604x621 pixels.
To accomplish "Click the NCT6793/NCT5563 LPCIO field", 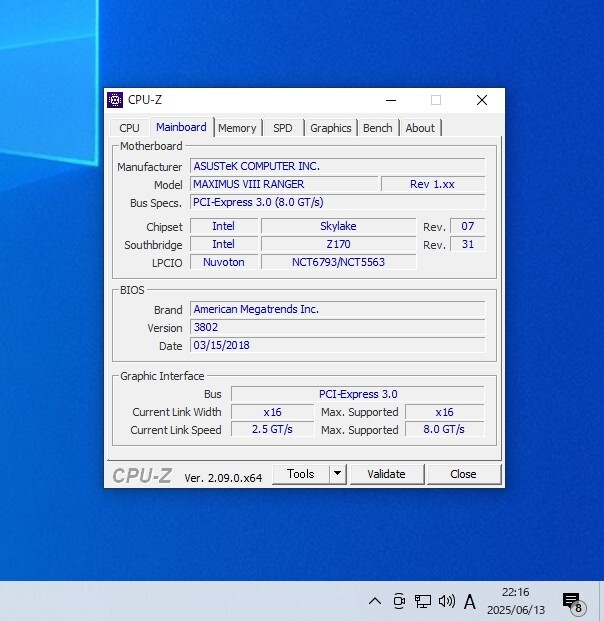I will (339, 262).
